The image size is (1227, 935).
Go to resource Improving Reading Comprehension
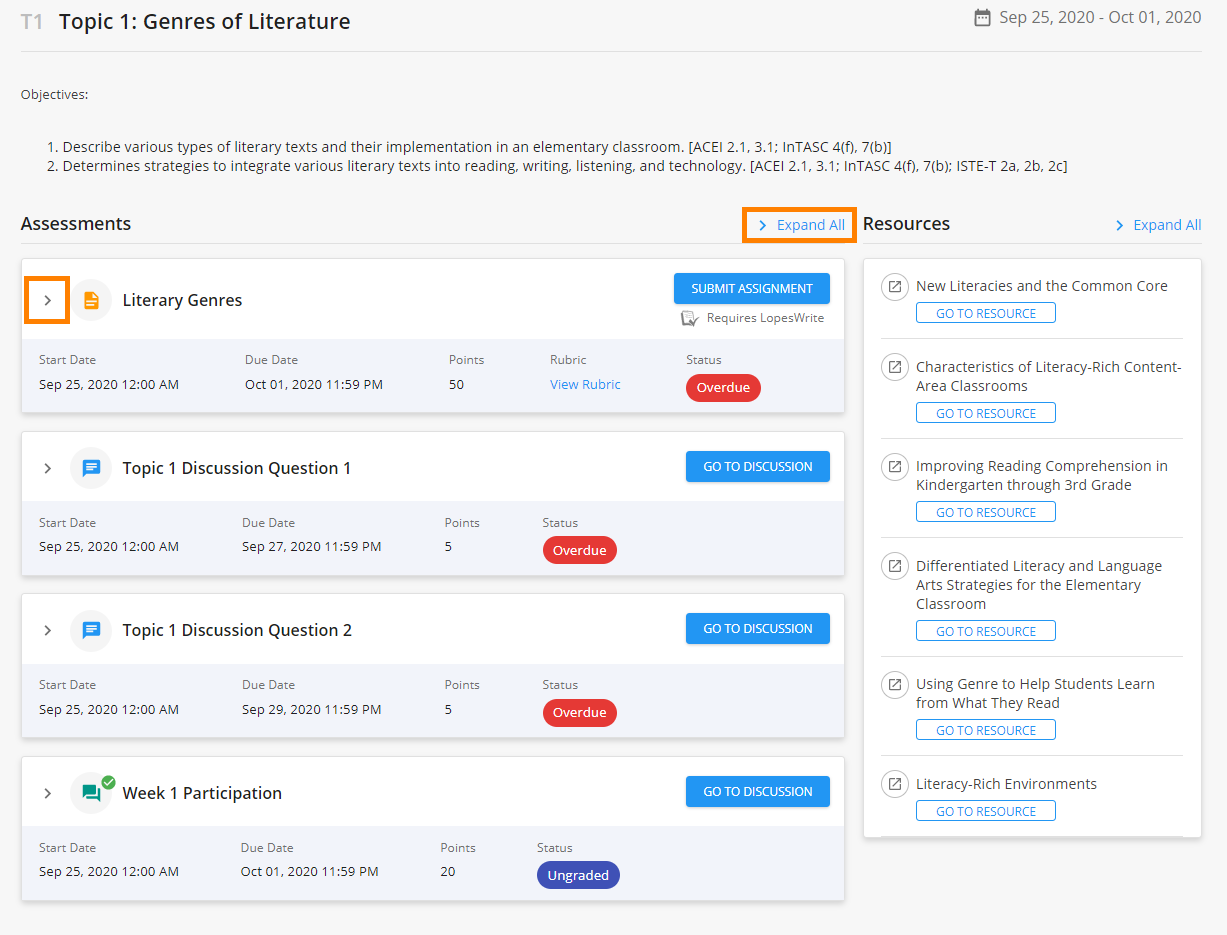tap(986, 512)
